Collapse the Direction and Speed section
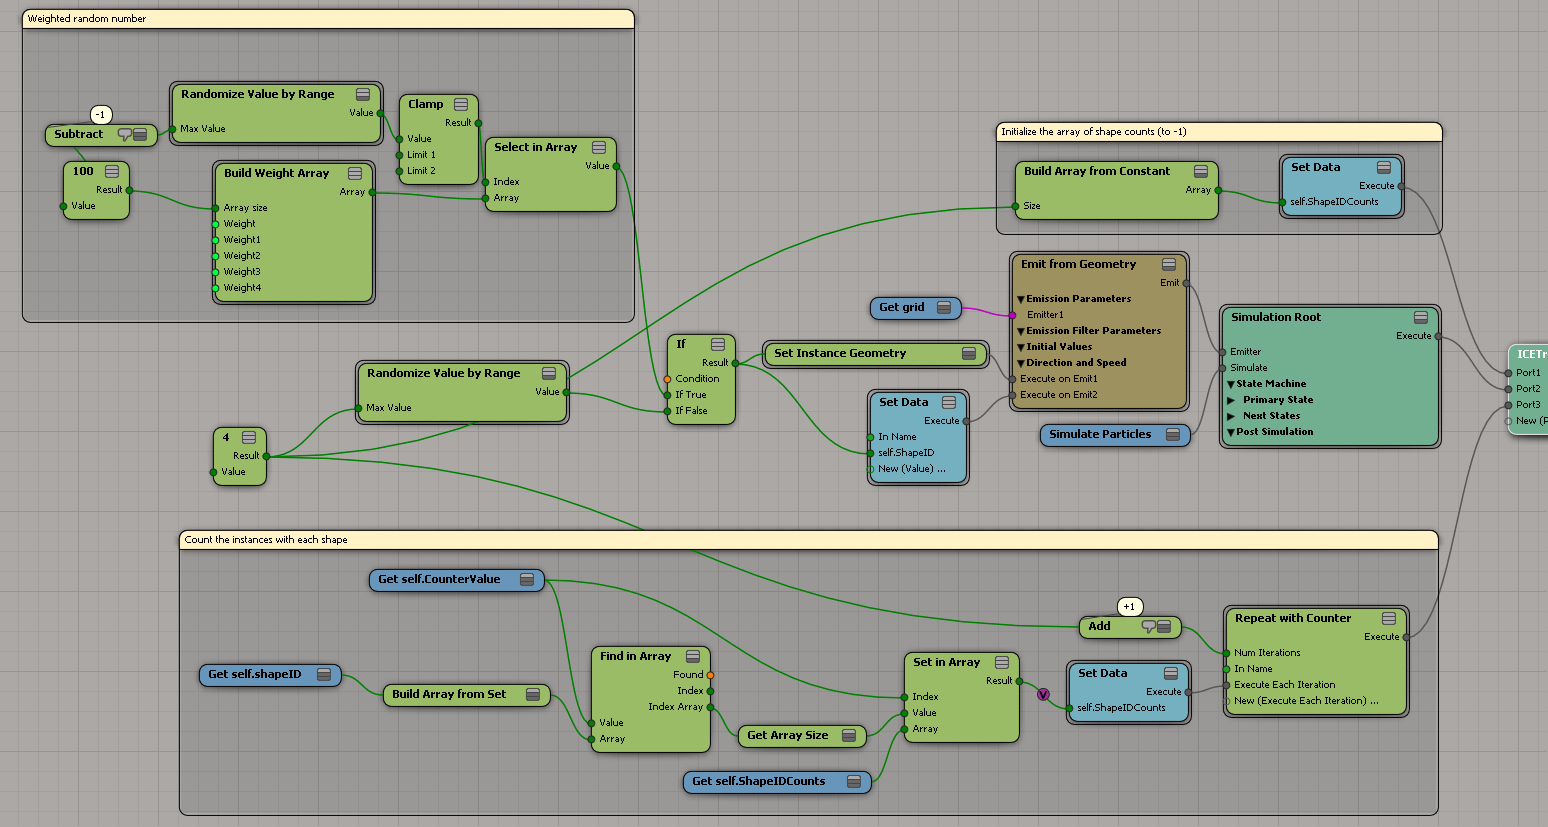Viewport: 1548px width, 827px height. (1021, 363)
